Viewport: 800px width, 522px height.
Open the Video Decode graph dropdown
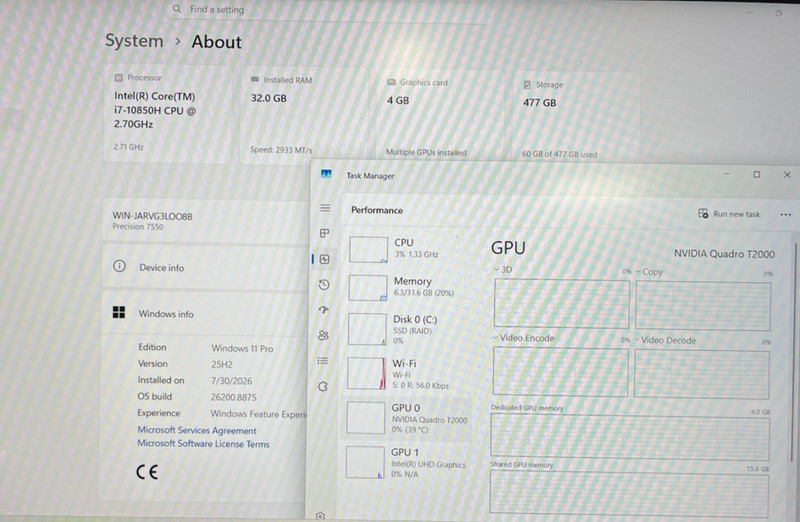[x=637, y=340]
